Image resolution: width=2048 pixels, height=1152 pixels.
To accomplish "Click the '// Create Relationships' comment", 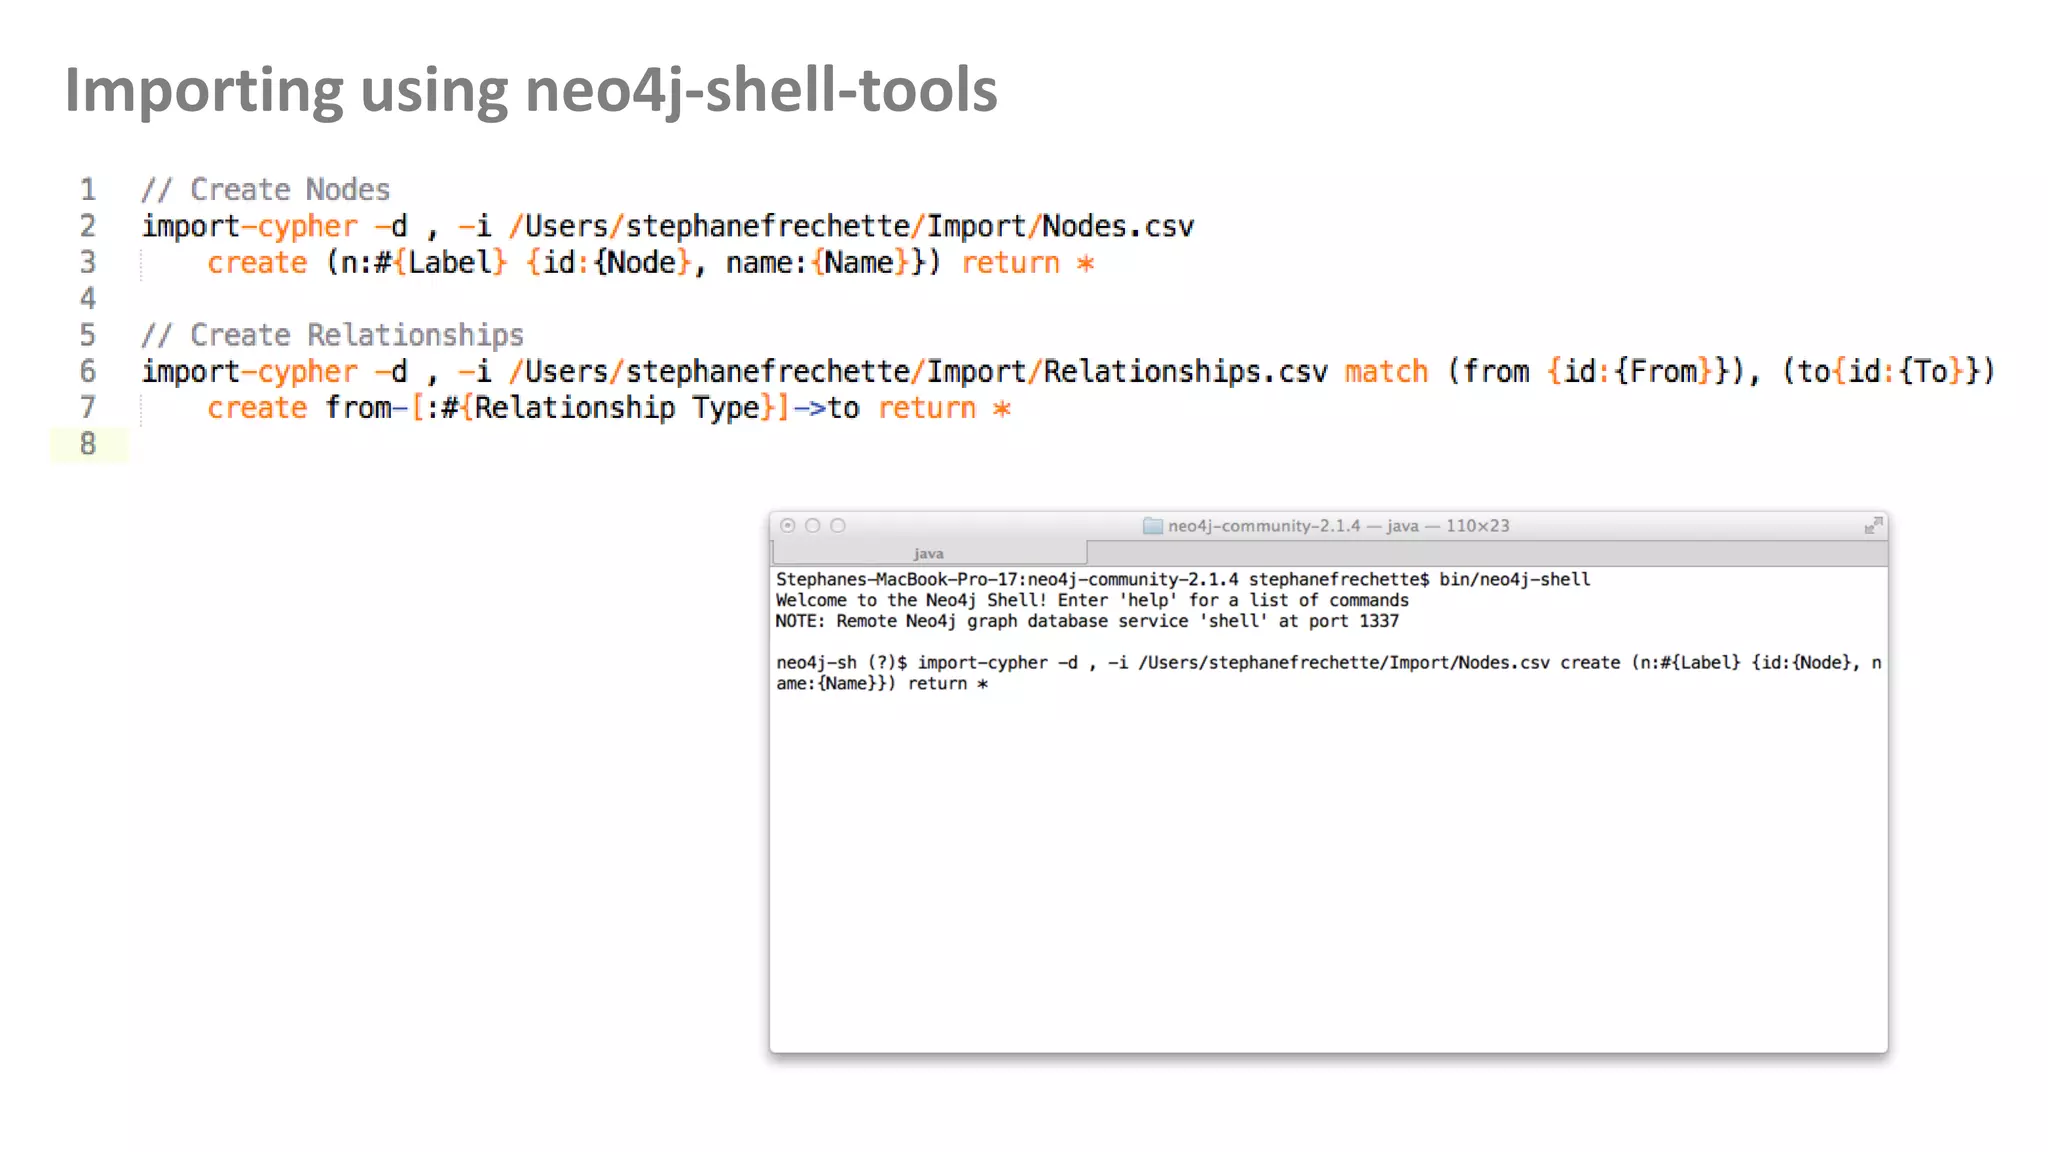I will pos(332,335).
